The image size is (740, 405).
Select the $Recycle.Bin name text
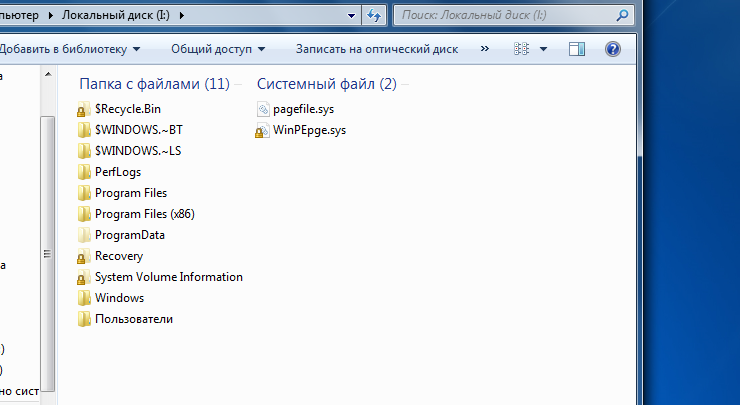tap(128, 109)
